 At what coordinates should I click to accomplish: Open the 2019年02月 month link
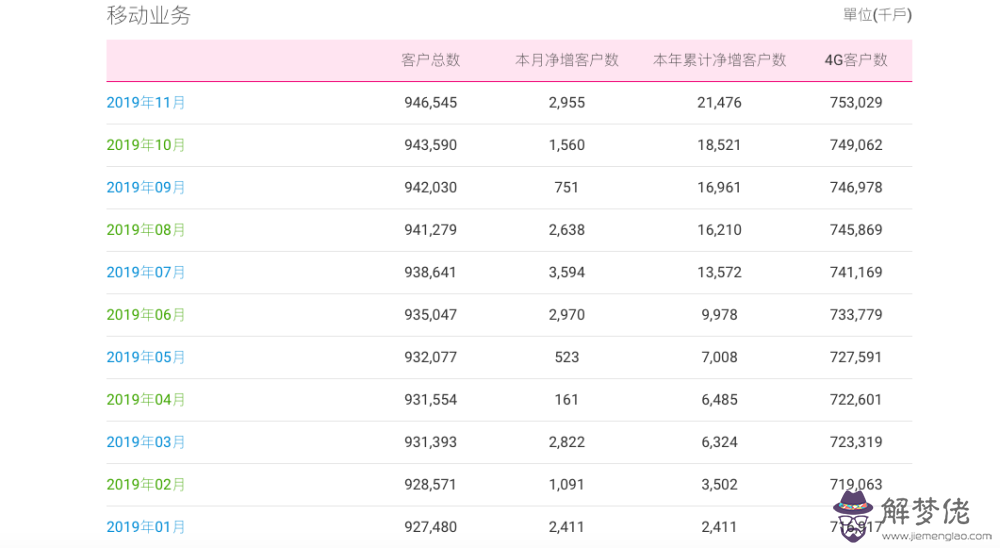click(x=146, y=485)
